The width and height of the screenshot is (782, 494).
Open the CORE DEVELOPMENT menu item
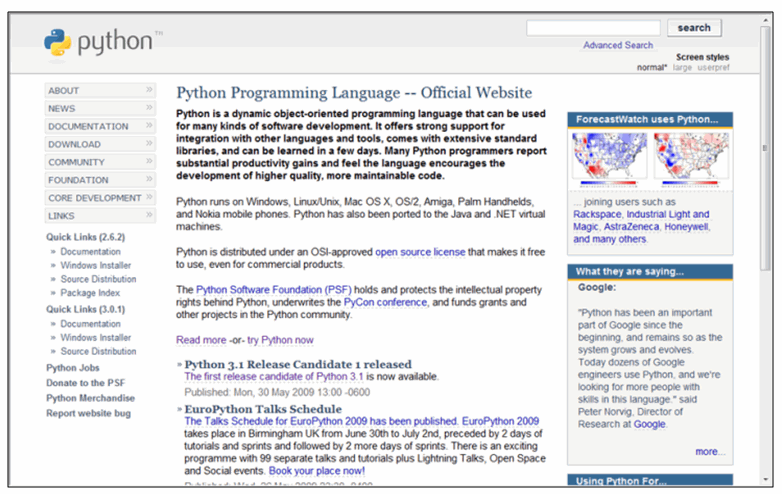(100, 198)
